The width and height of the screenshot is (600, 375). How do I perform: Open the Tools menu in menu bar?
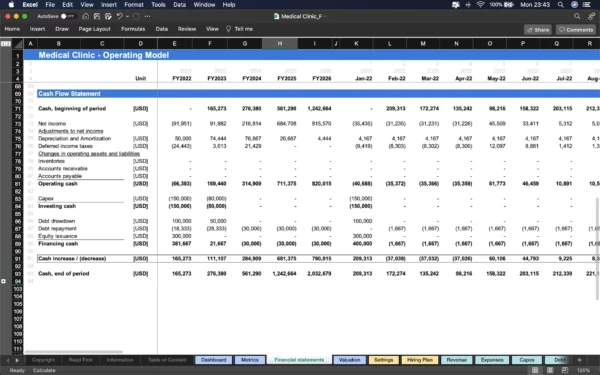(158, 5)
